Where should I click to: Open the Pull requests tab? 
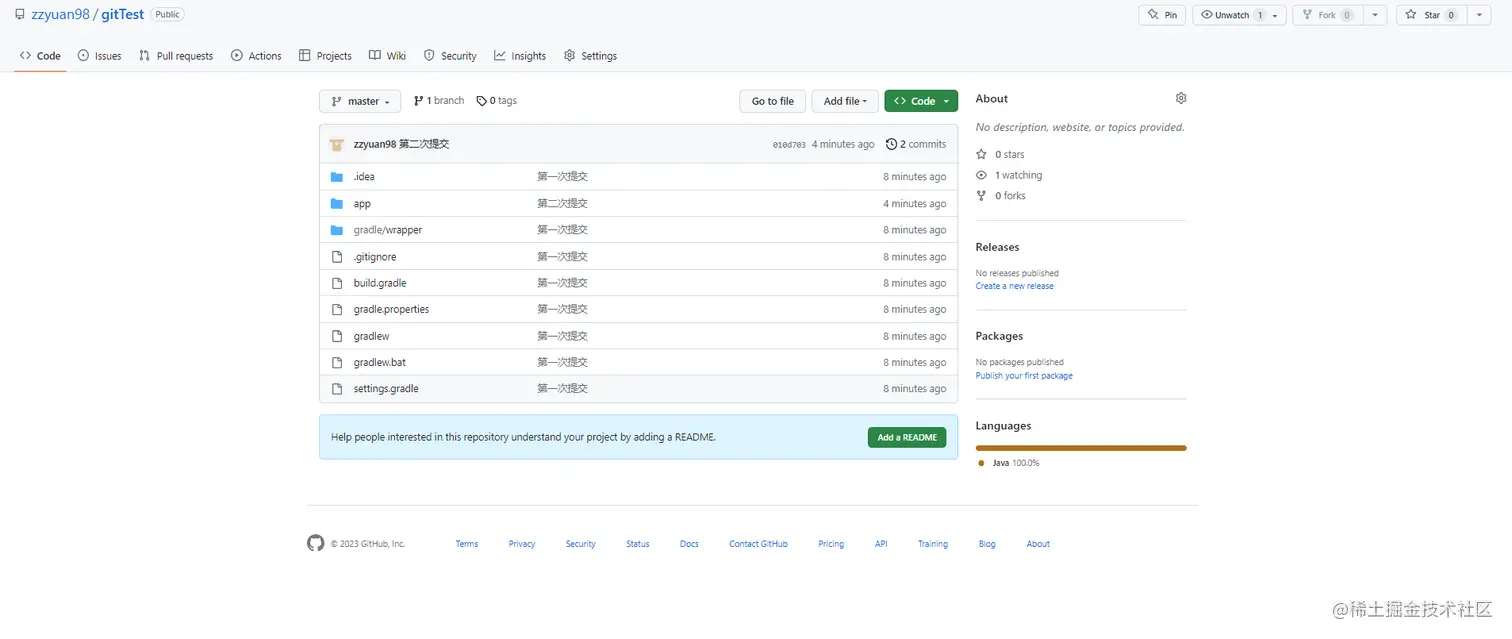tap(176, 56)
